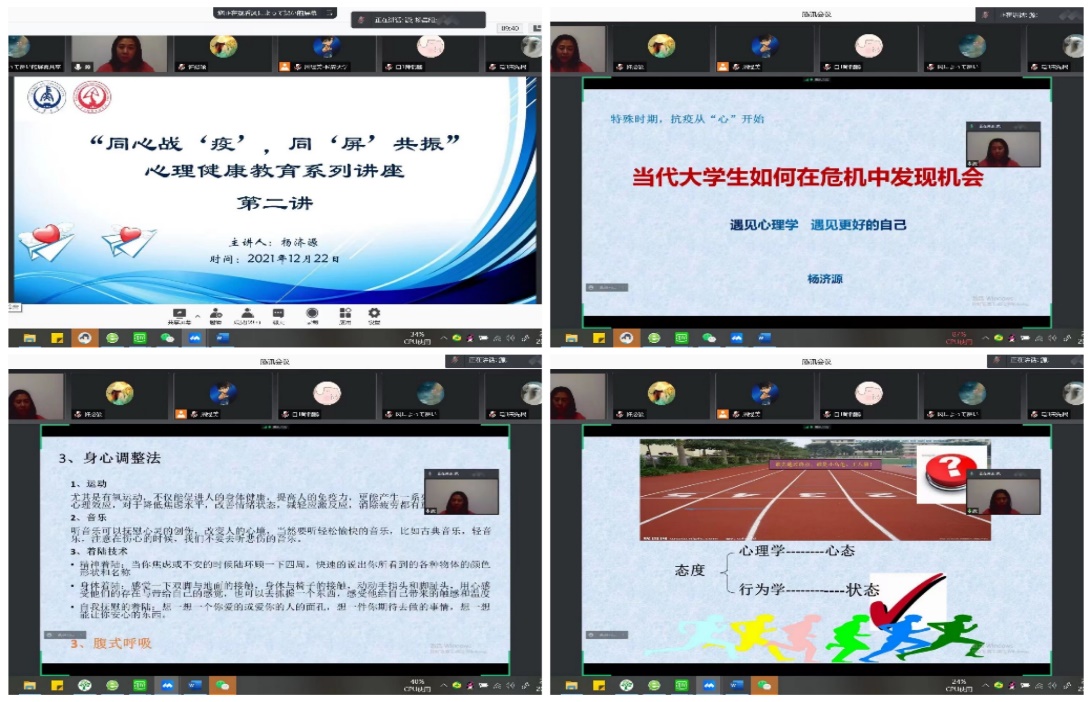Image resolution: width=1092 pixels, height=702 pixels.
Task: Open WeChat in the taskbar below the running-track slide
Action: tap(764, 686)
